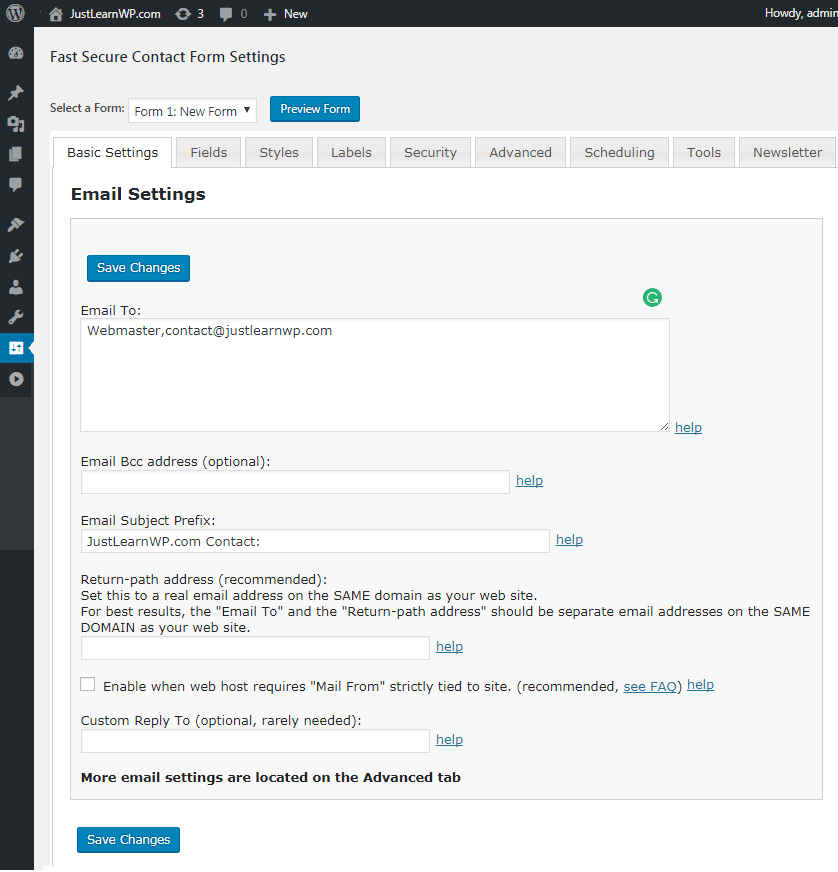Click the bottom Save Changes button
The width and height of the screenshot is (838, 872).
[x=128, y=840]
